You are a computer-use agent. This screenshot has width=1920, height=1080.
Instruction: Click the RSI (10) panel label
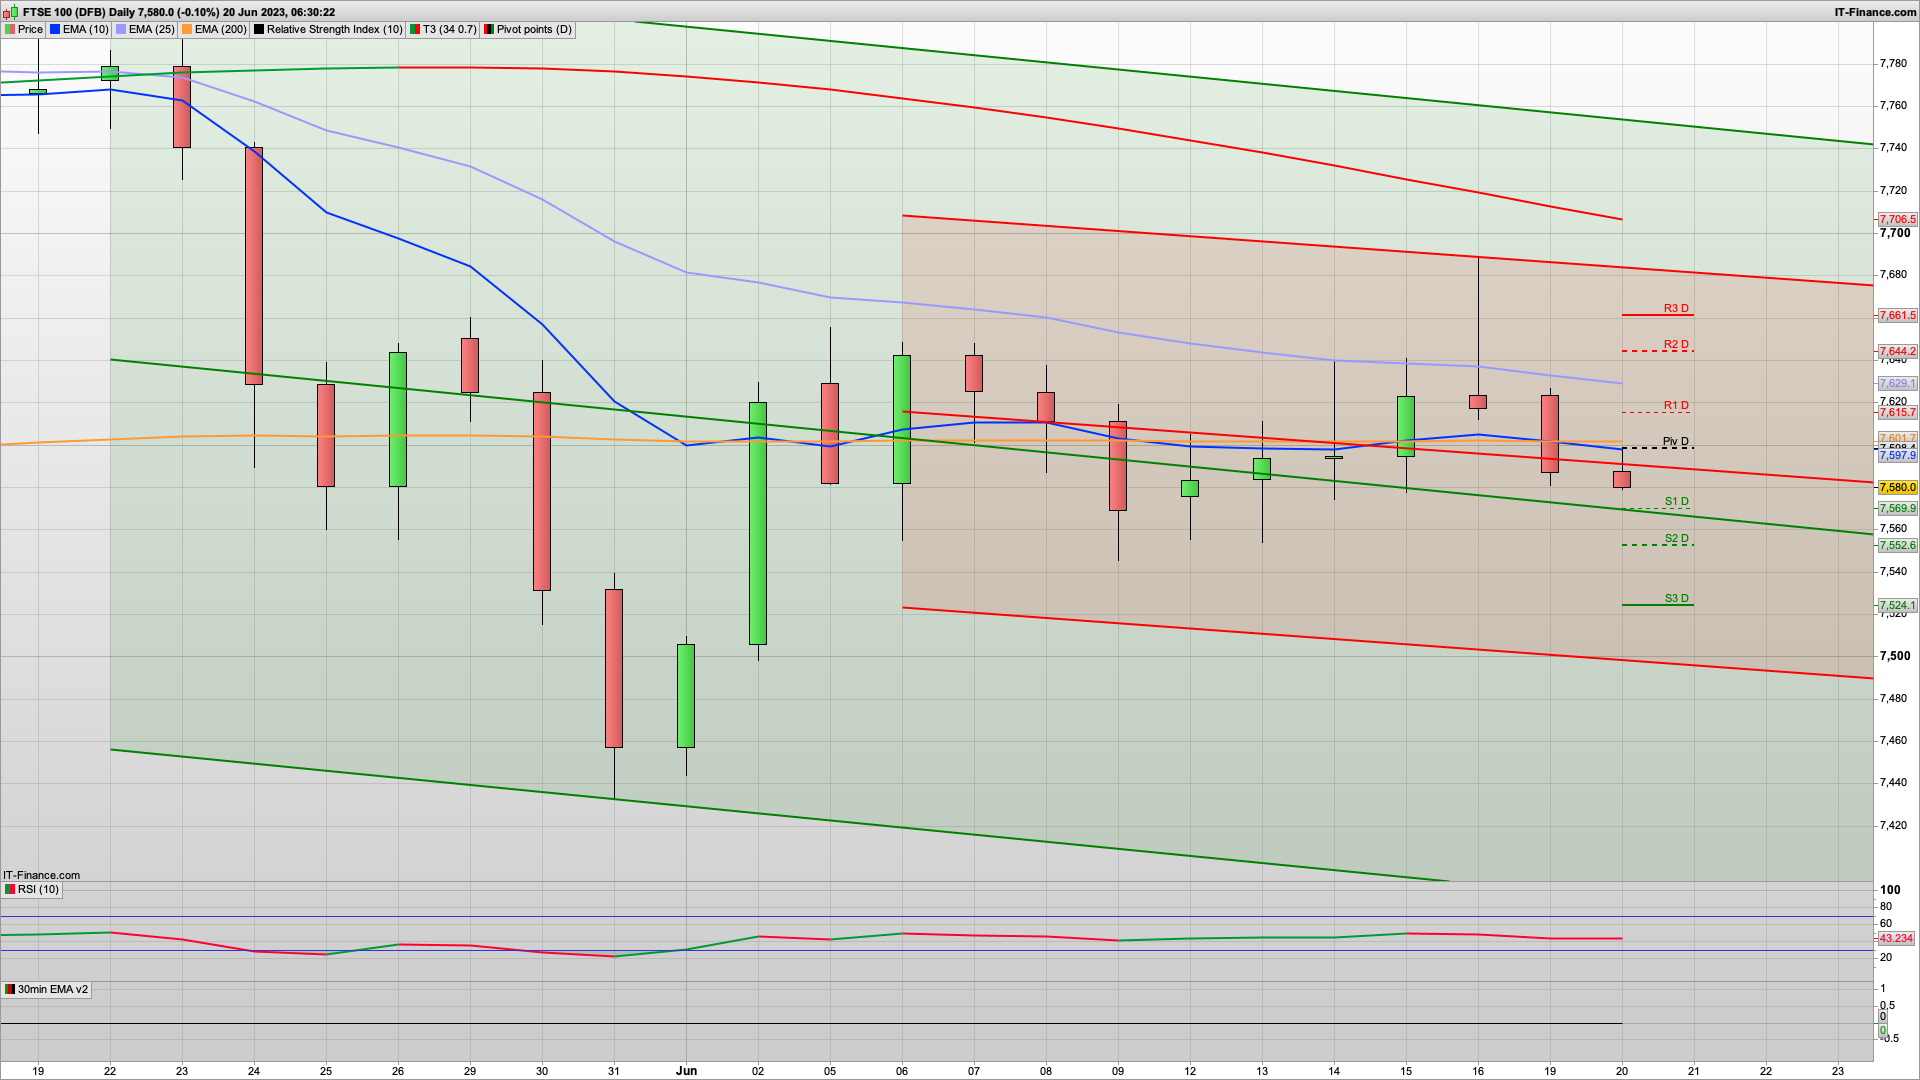pyautogui.click(x=32, y=889)
